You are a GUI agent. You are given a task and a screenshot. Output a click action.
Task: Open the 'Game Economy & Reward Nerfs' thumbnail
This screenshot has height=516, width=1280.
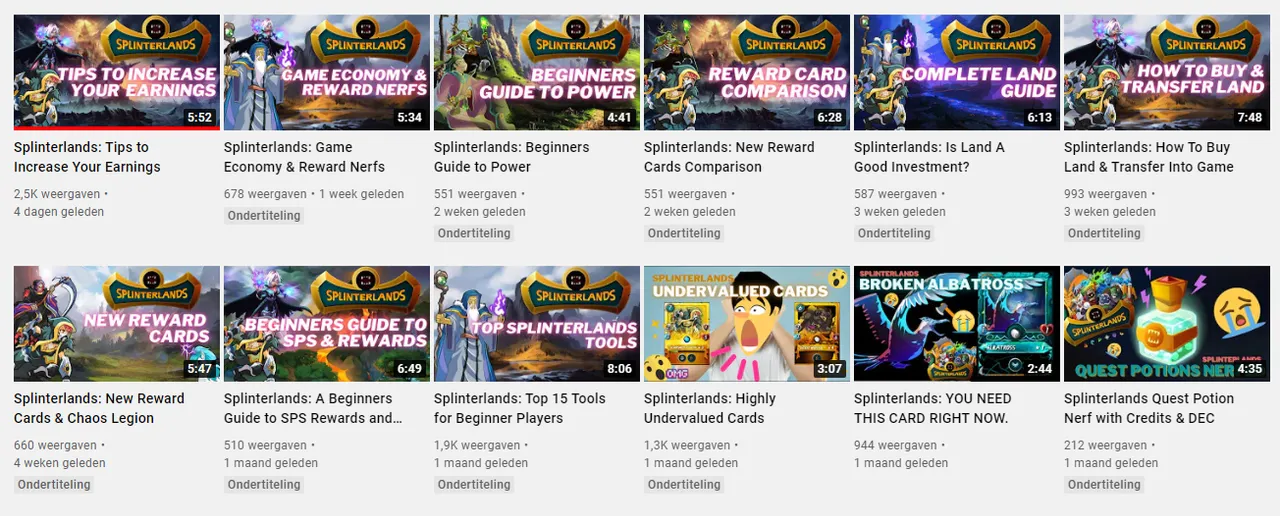coord(327,72)
